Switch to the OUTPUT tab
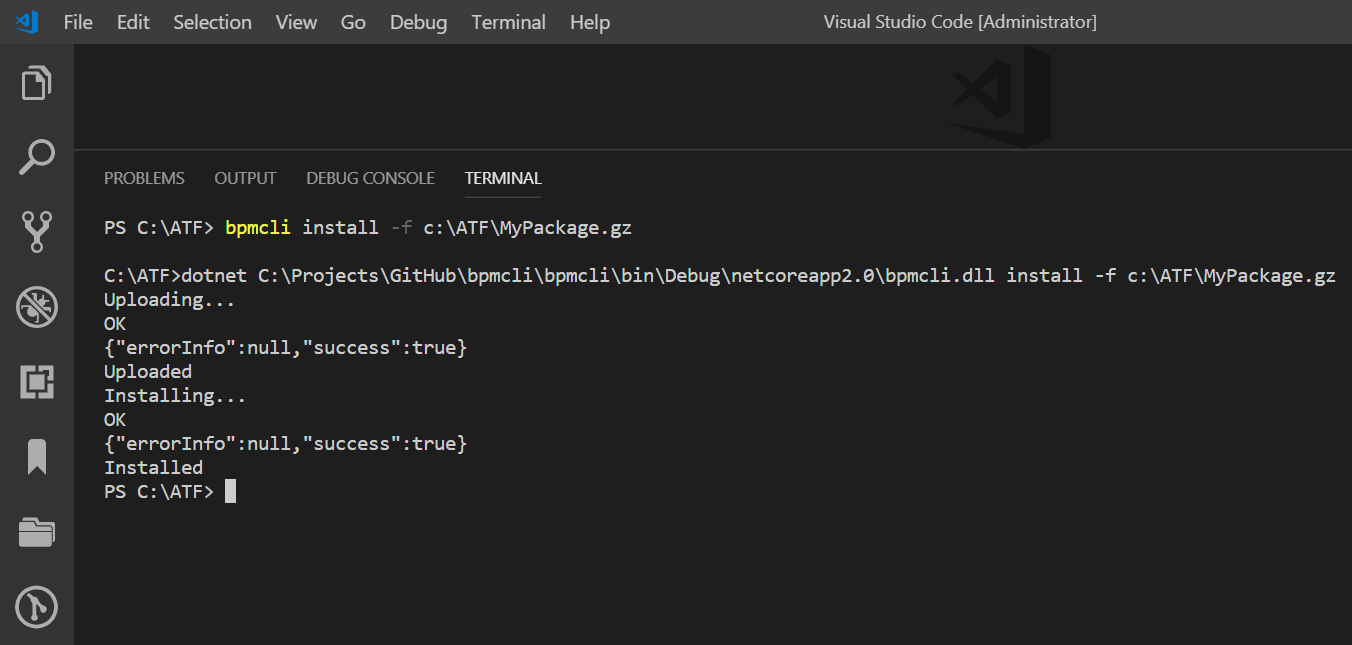The image size is (1352, 645). (x=245, y=178)
